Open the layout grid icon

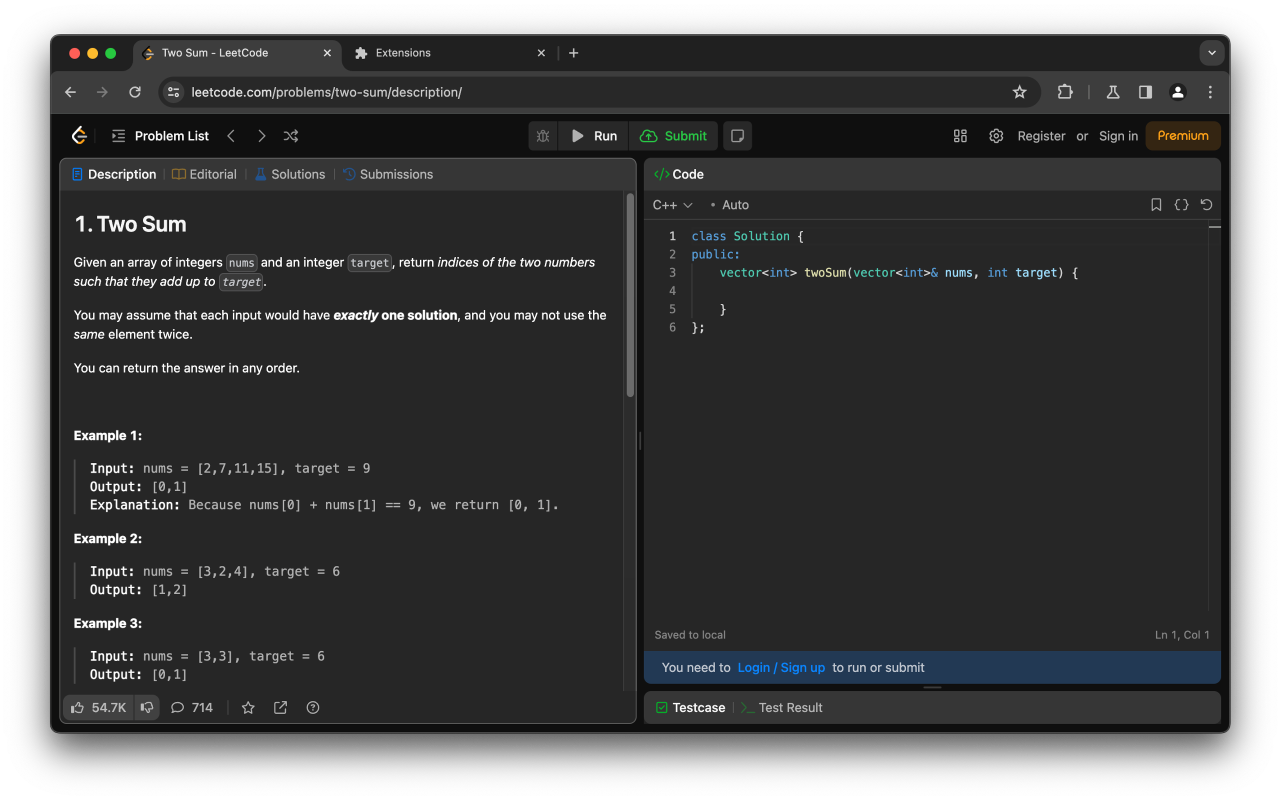(960, 136)
